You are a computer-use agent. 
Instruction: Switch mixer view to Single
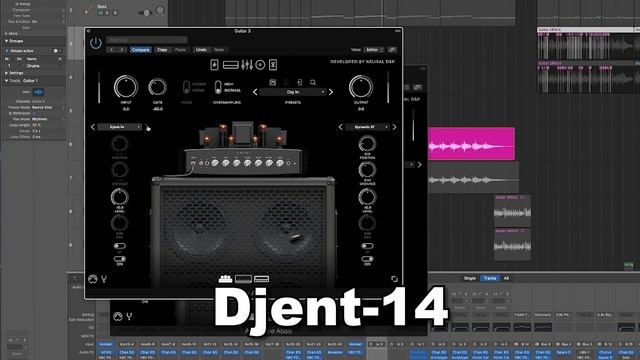tap(470, 278)
